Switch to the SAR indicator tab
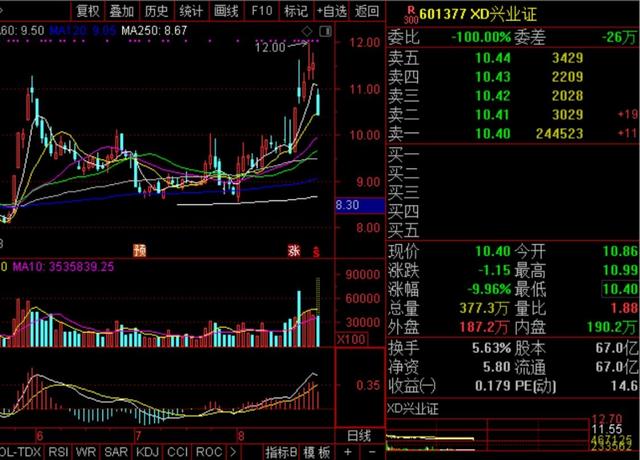640x460 pixels. pos(116,452)
